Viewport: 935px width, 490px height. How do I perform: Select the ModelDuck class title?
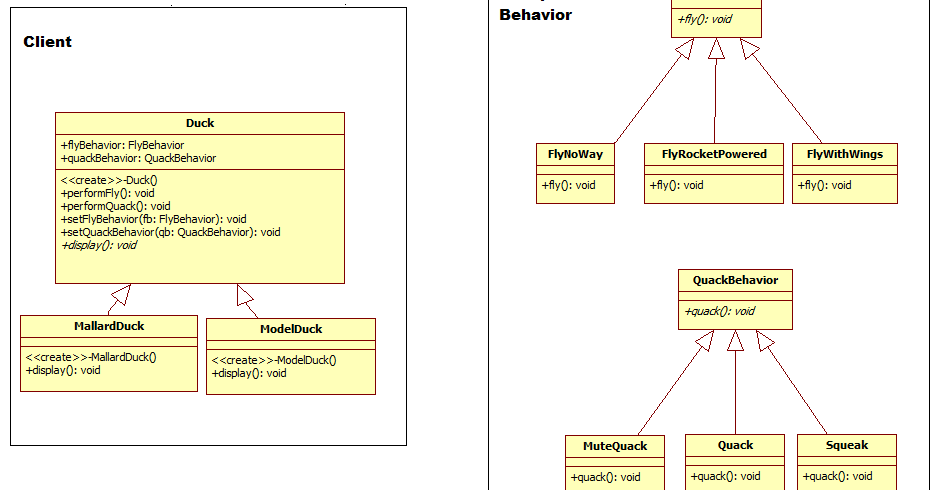(291, 329)
